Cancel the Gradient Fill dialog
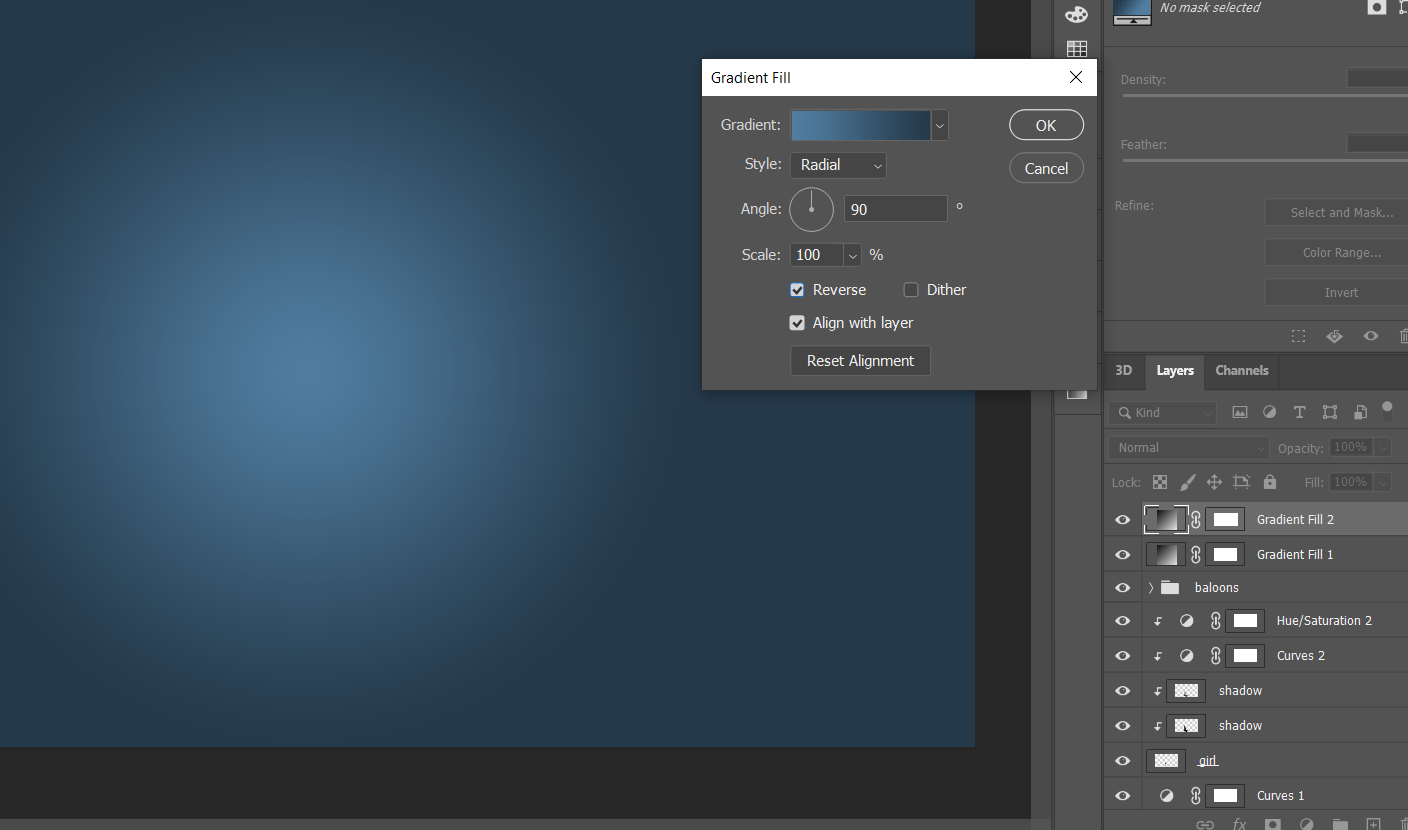The height and width of the screenshot is (830, 1408). tap(1046, 168)
